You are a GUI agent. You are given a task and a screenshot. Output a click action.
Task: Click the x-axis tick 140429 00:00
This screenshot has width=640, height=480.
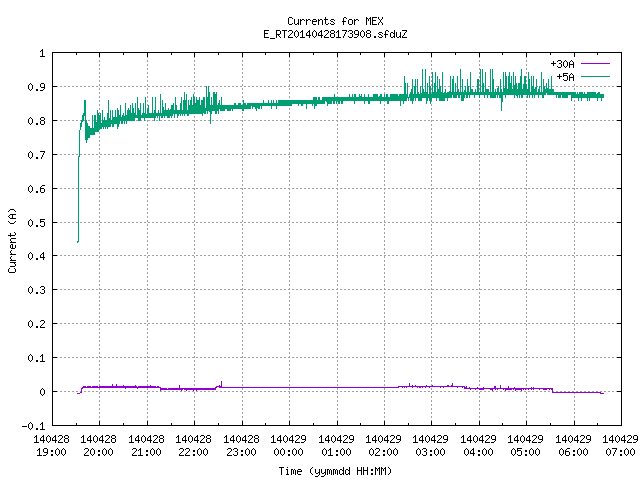point(288,445)
